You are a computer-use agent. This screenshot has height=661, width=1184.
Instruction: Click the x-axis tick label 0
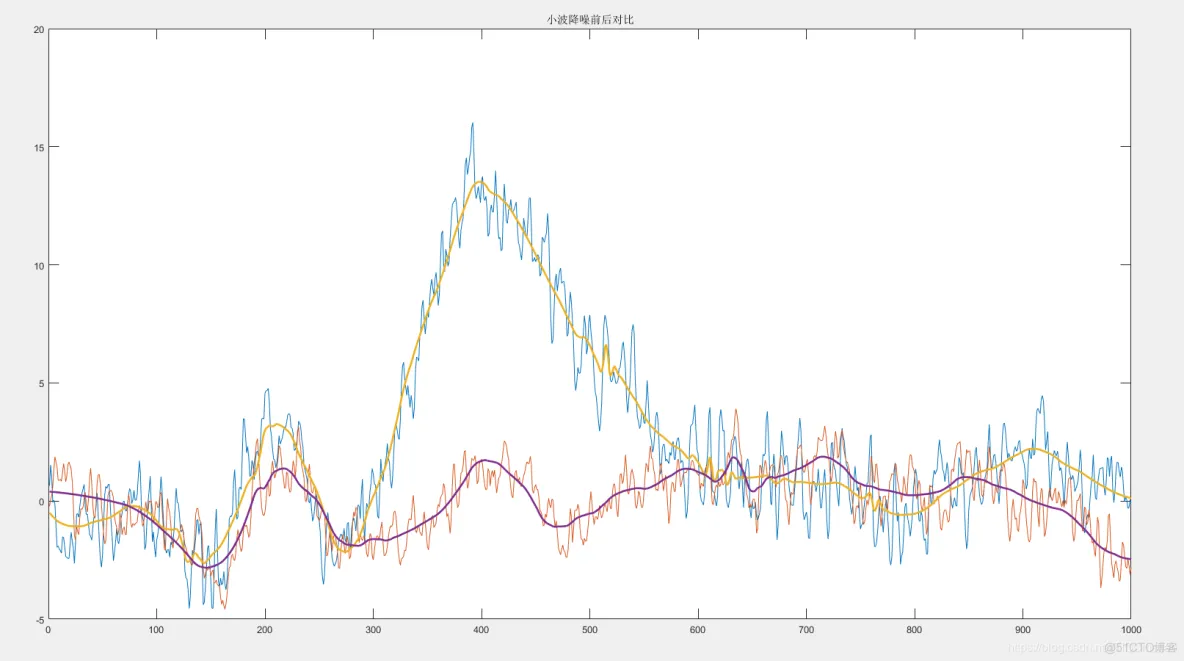coord(46,631)
